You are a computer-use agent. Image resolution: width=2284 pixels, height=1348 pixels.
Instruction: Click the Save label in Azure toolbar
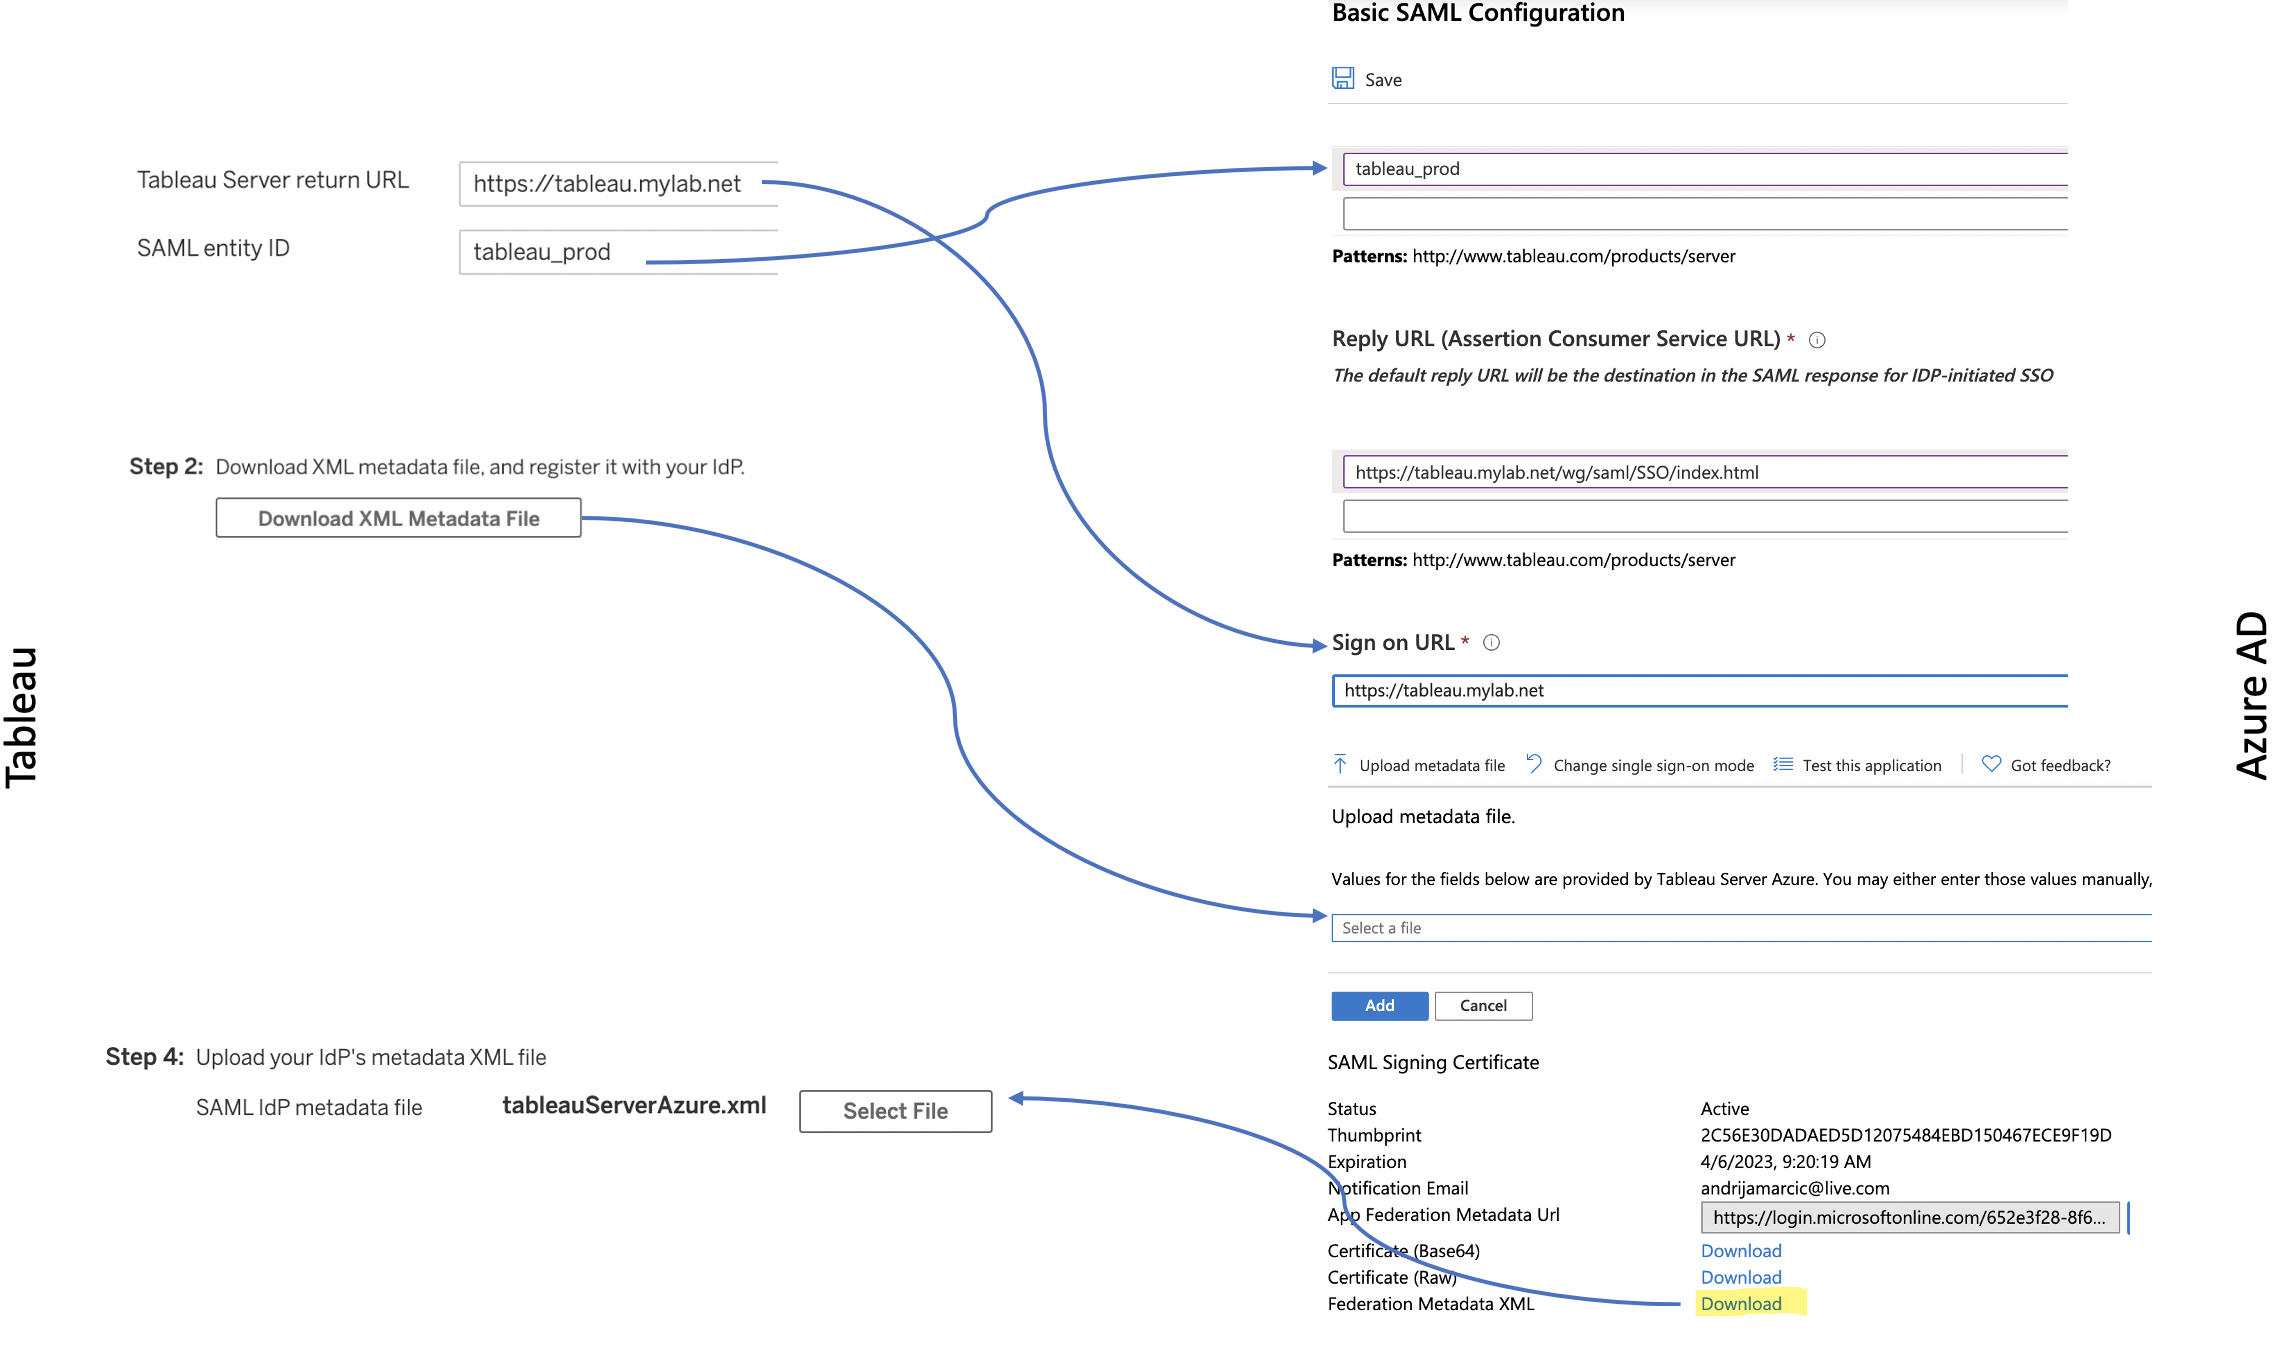1383,80
